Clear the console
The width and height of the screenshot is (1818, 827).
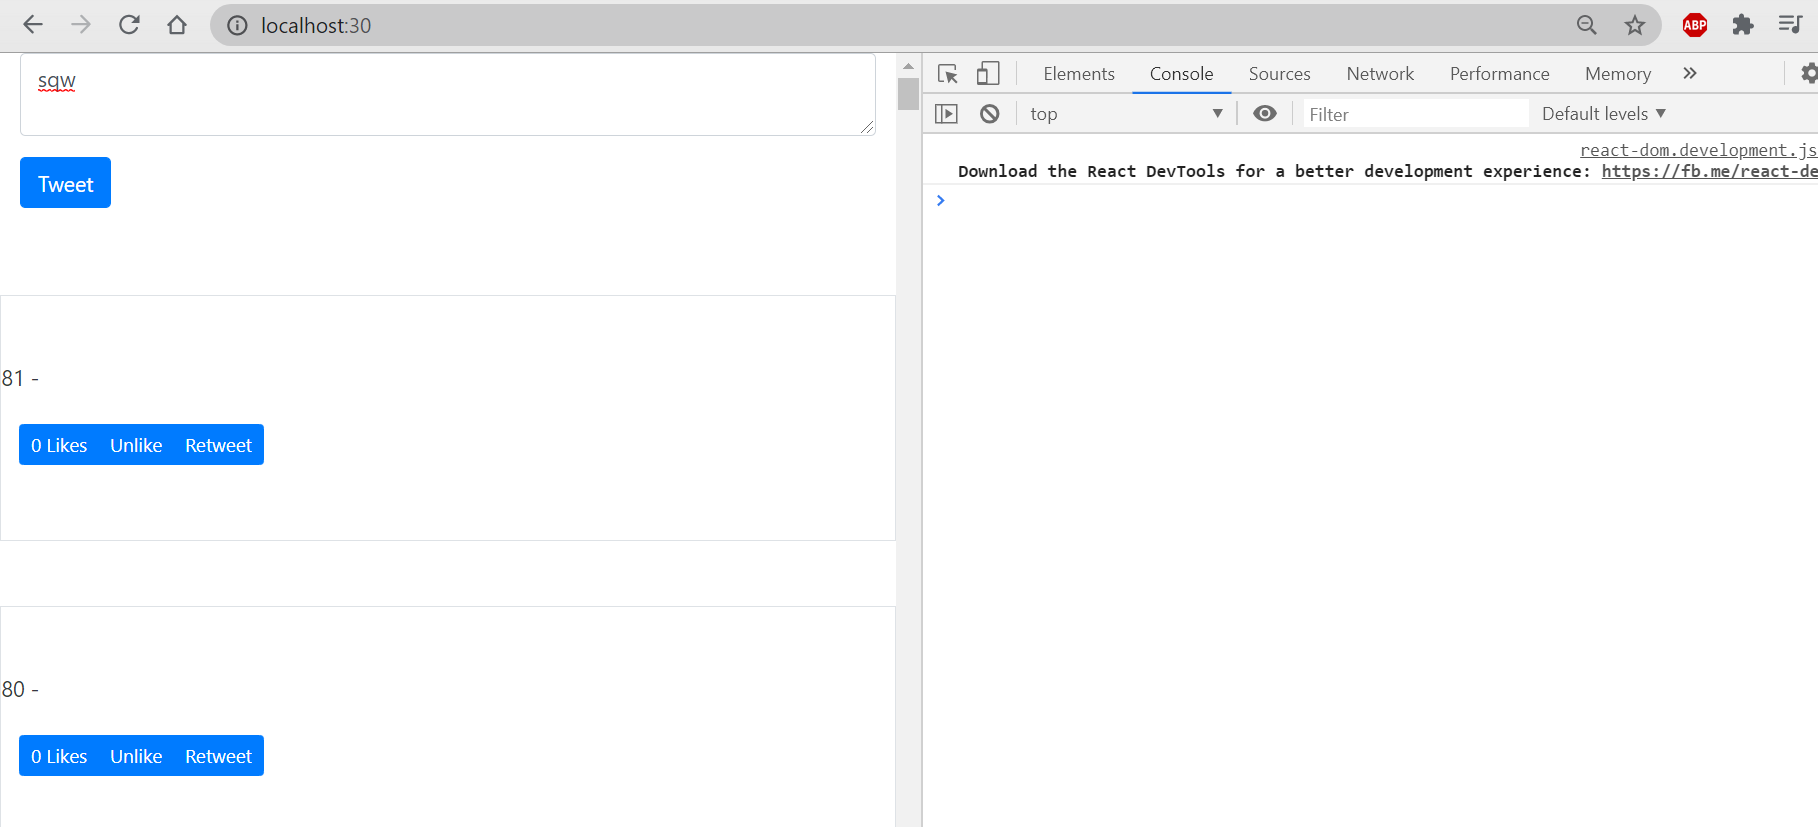coord(990,114)
